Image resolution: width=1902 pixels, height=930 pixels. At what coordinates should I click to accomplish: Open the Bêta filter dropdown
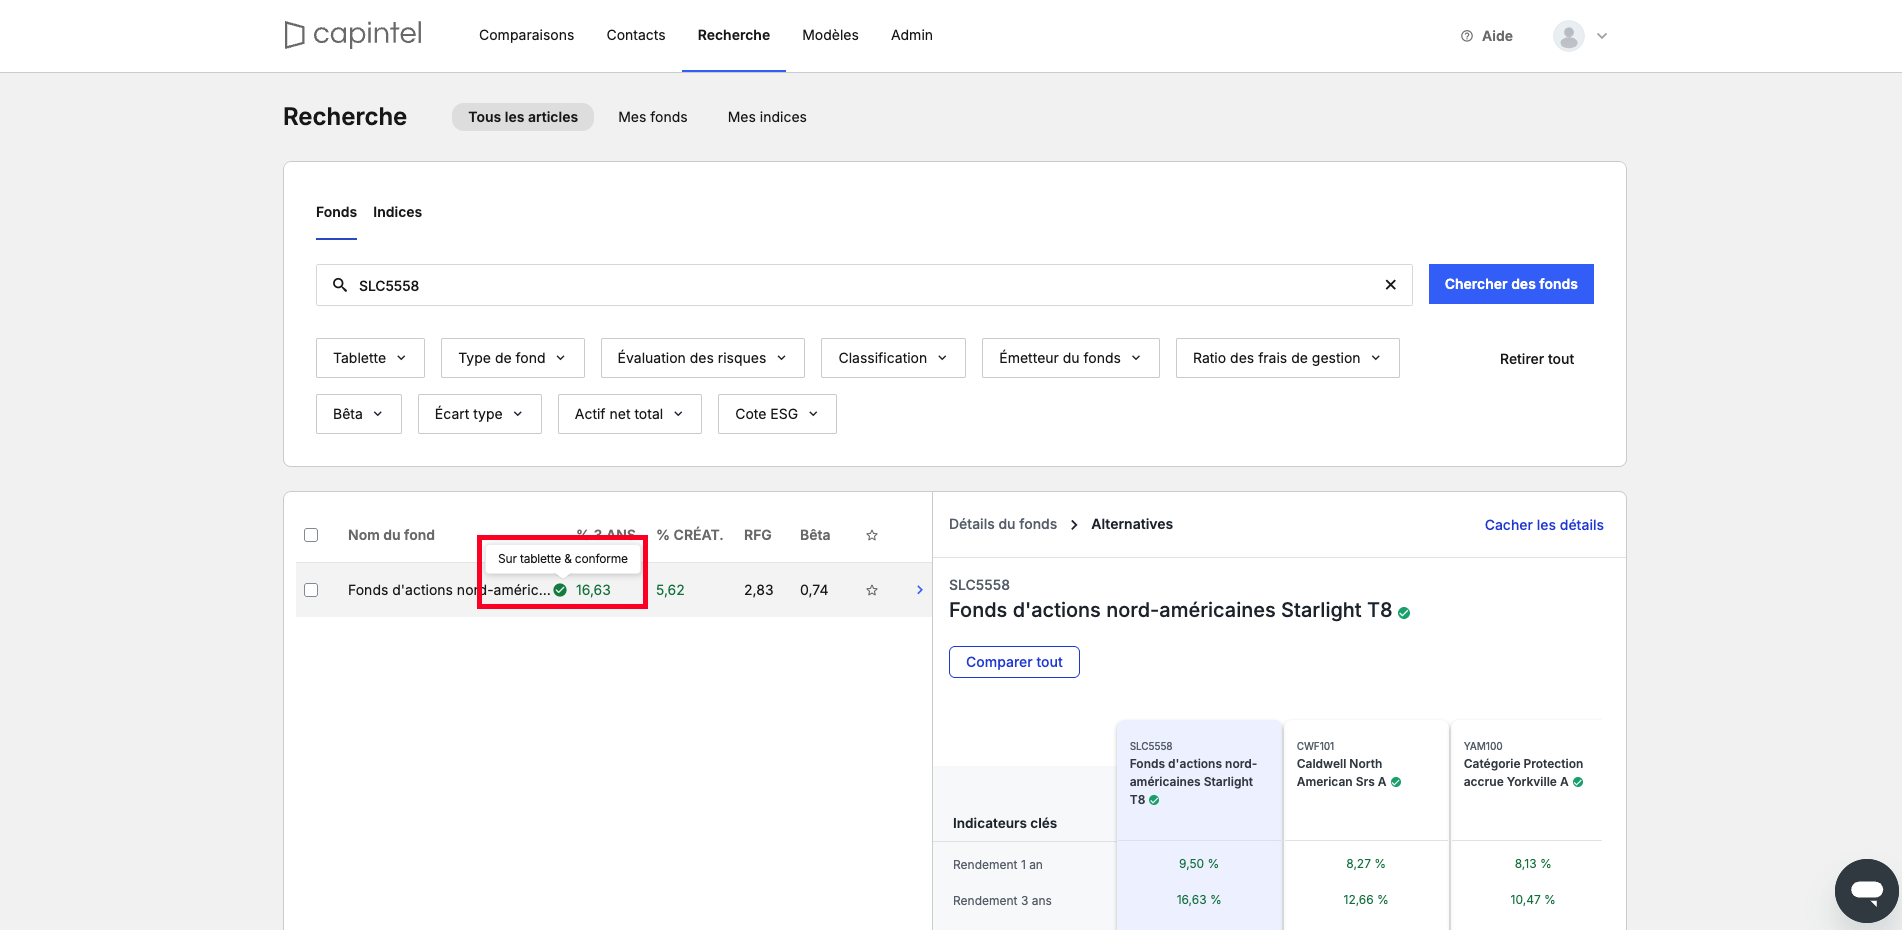pos(358,414)
